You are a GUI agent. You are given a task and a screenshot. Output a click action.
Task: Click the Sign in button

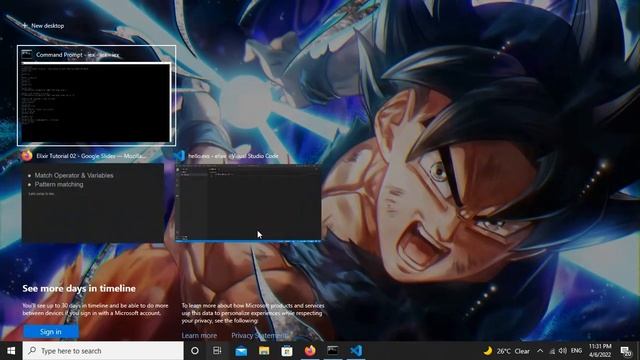pyautogui.click(x=51, y=332)
